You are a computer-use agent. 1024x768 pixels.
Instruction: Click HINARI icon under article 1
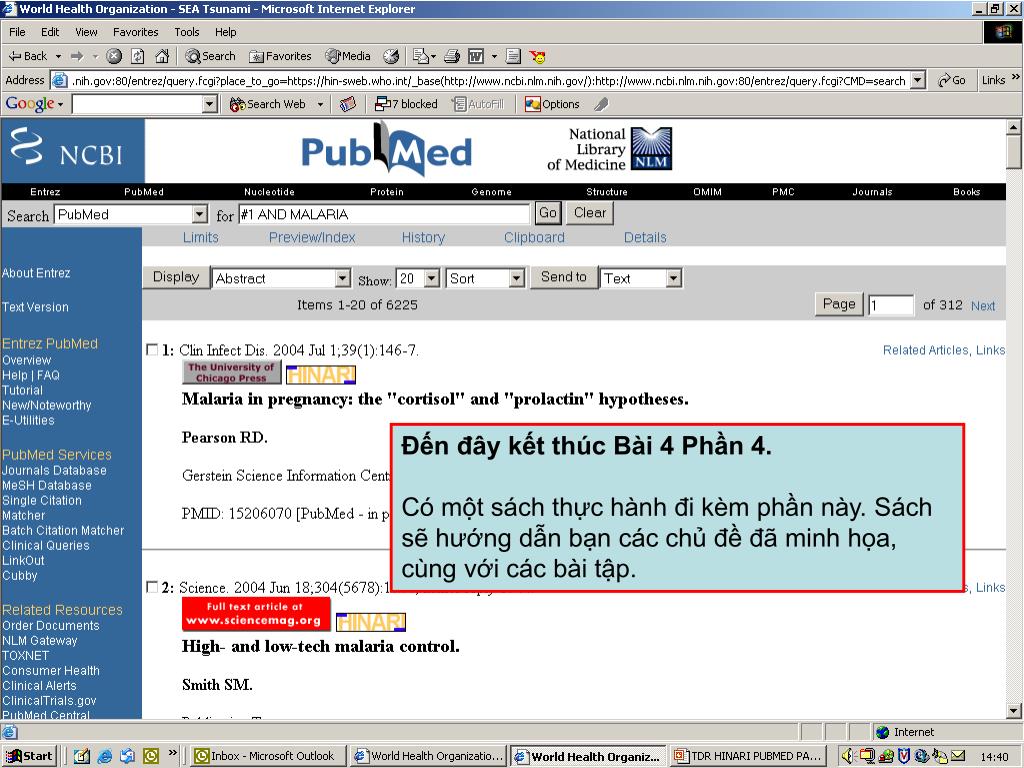click(321, 374)
